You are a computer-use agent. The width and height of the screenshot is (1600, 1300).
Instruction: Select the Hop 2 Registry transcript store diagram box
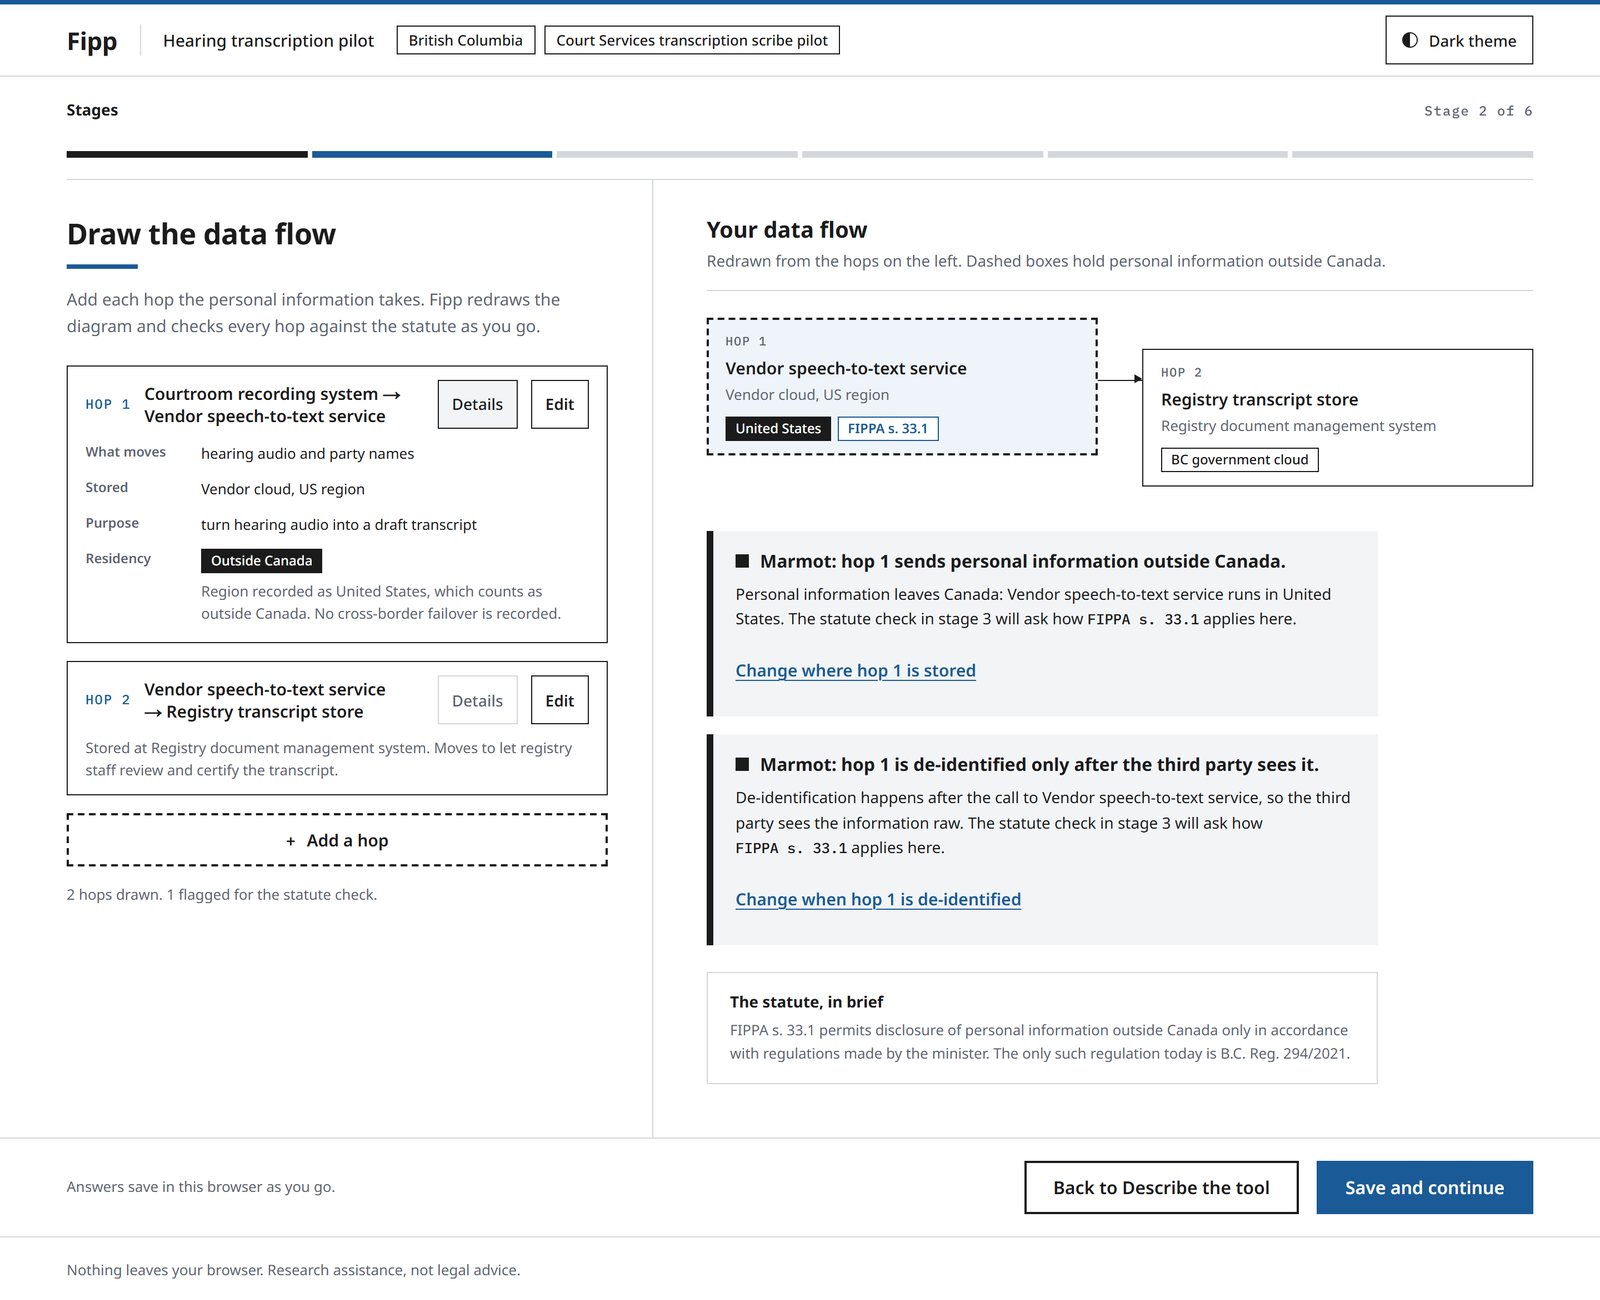(1337, 417)
